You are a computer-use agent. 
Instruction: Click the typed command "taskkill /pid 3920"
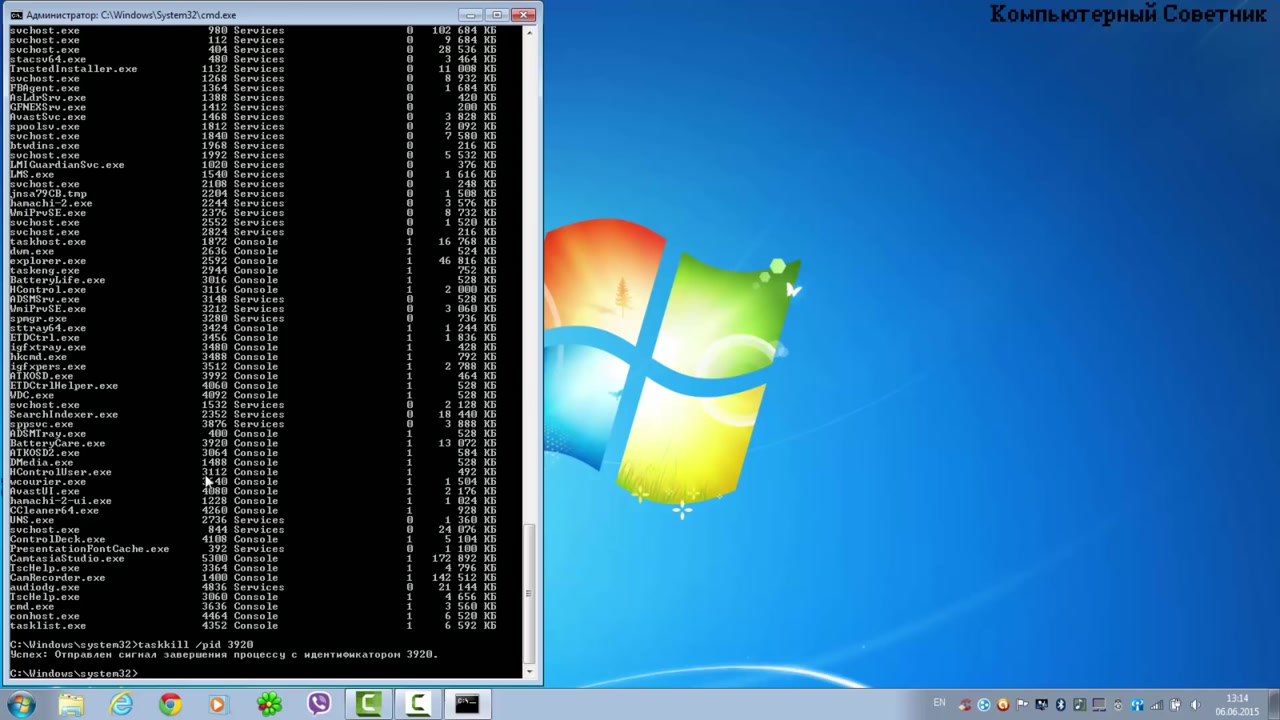click(195, 645)
